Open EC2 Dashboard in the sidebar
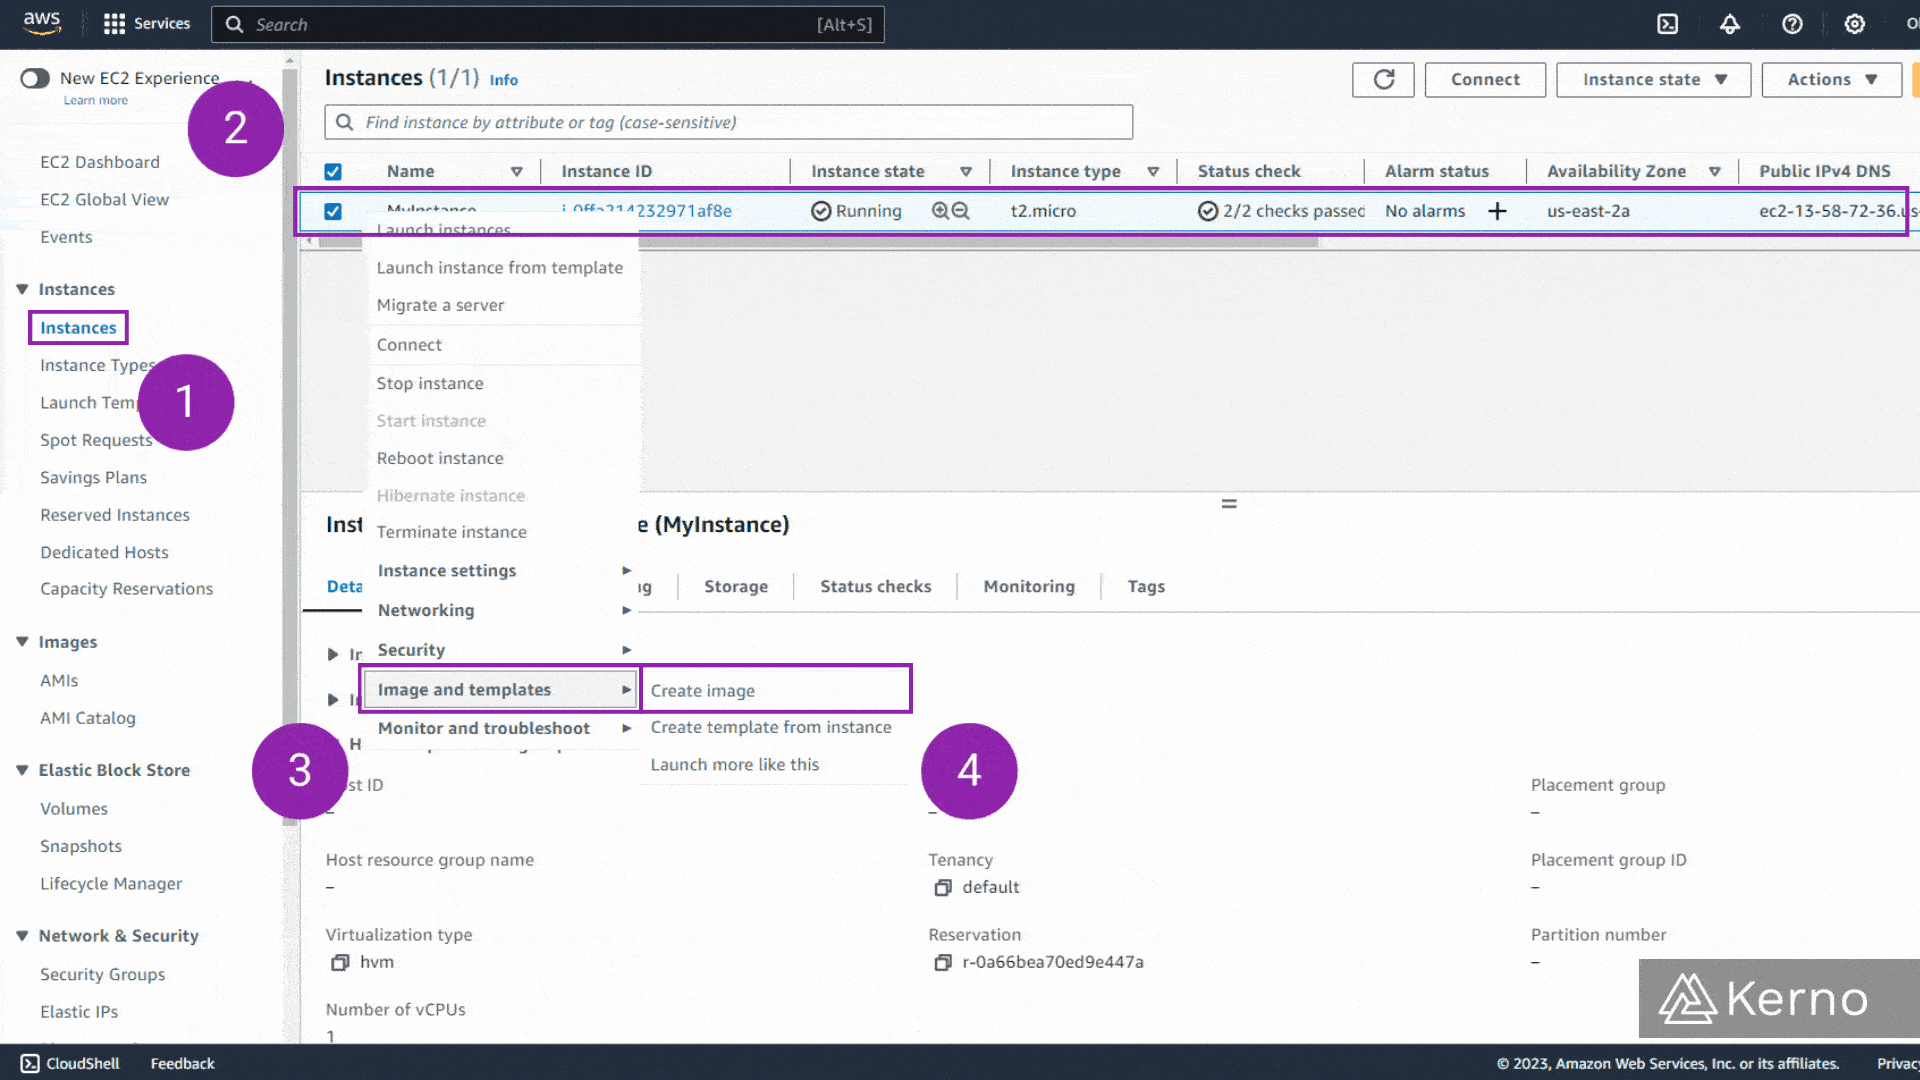Screen dimensions: 1920x1080 point(100,162)
